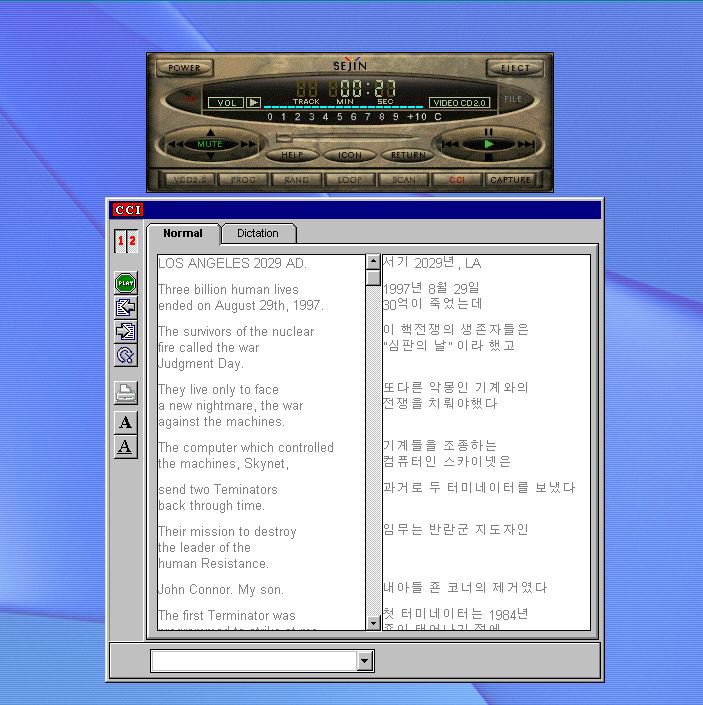Click caption 'John Connor. My son.'
This screenshot has width=703, height=705.
pyautogui.click(x=221, y=589)
